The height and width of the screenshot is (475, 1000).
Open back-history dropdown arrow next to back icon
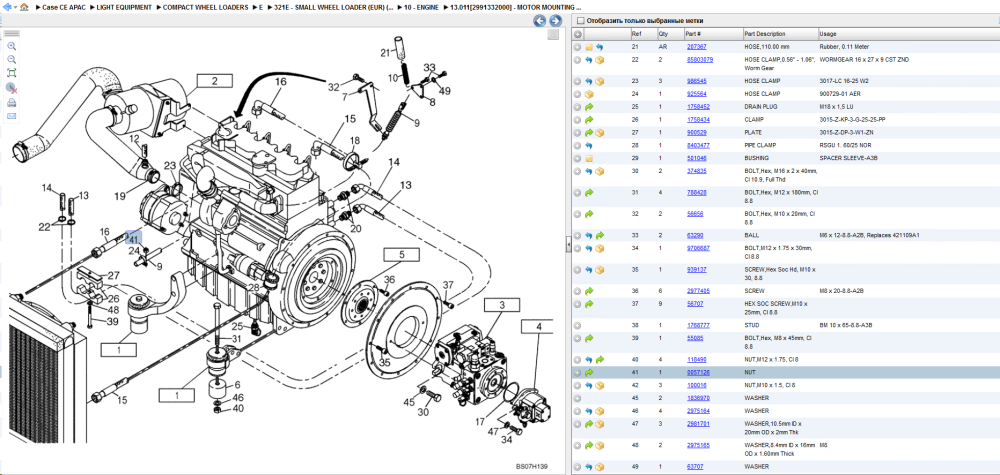(15, 8)
